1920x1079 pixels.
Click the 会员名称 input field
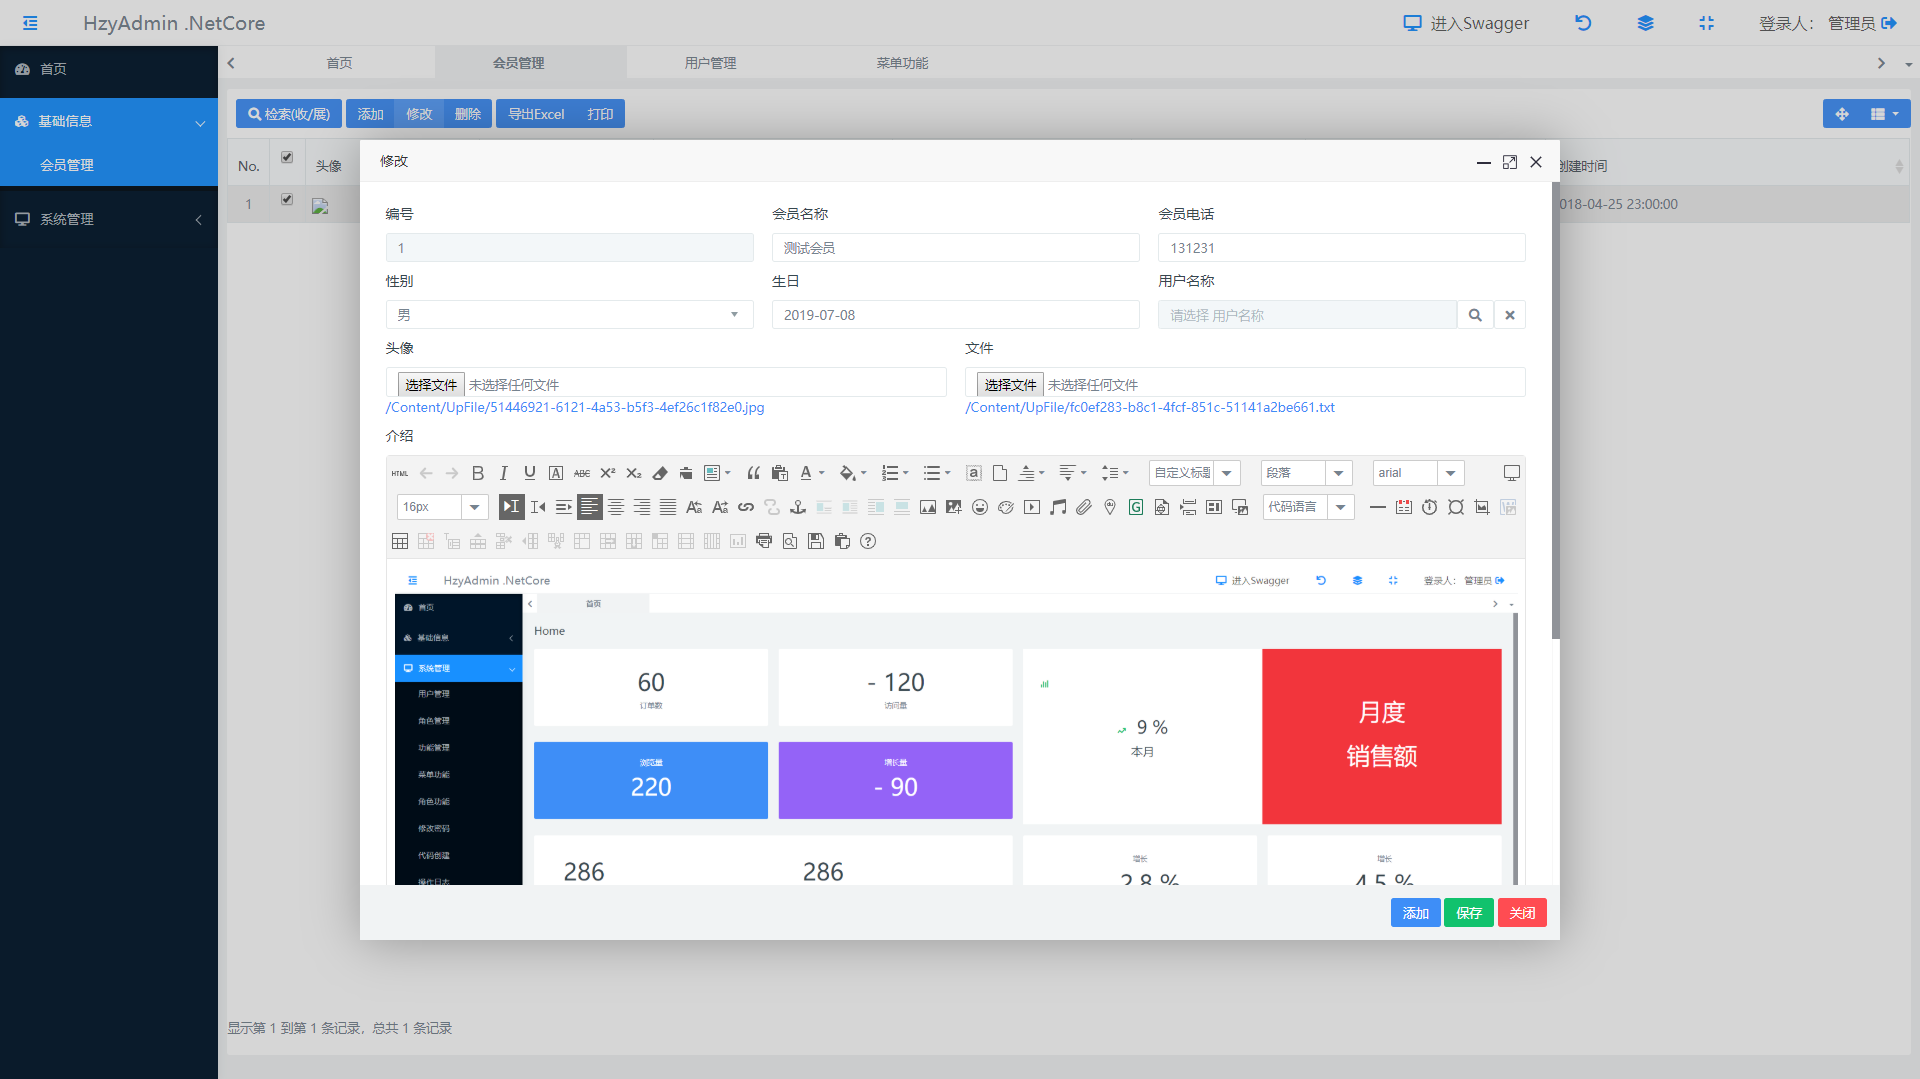[x=955, y=248]
